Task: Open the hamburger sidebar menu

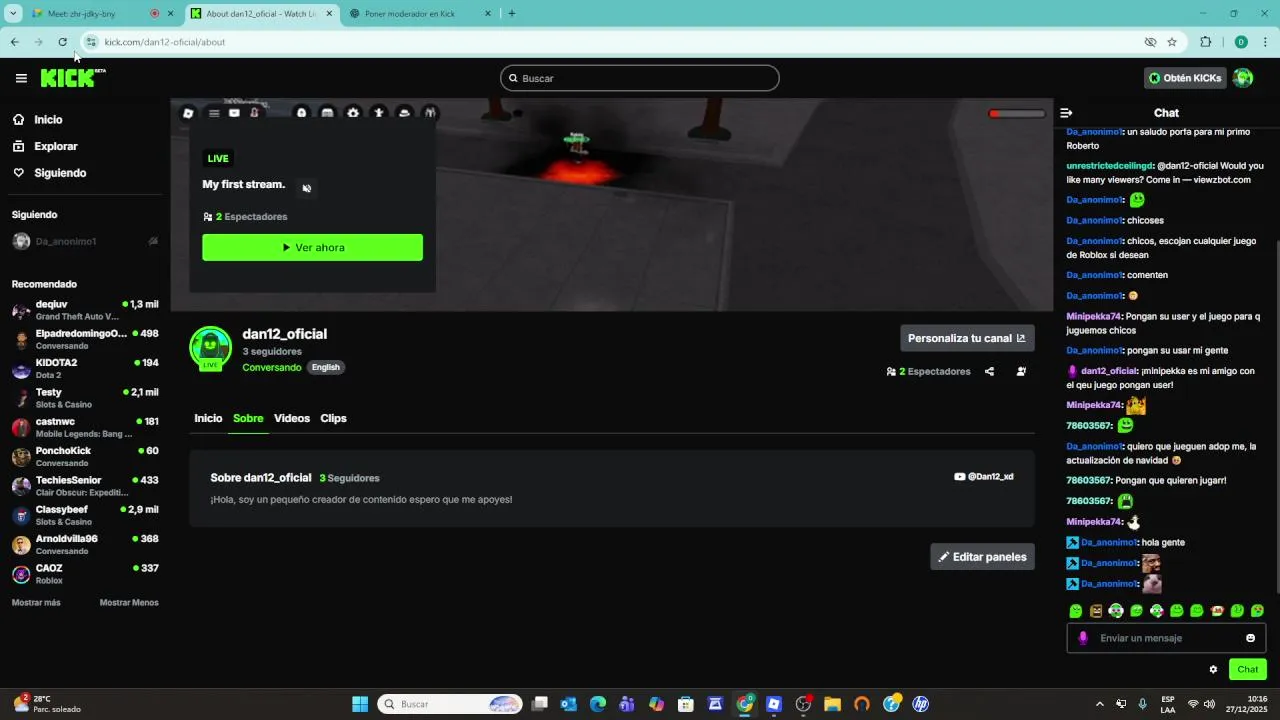Action: pos(21,78)
